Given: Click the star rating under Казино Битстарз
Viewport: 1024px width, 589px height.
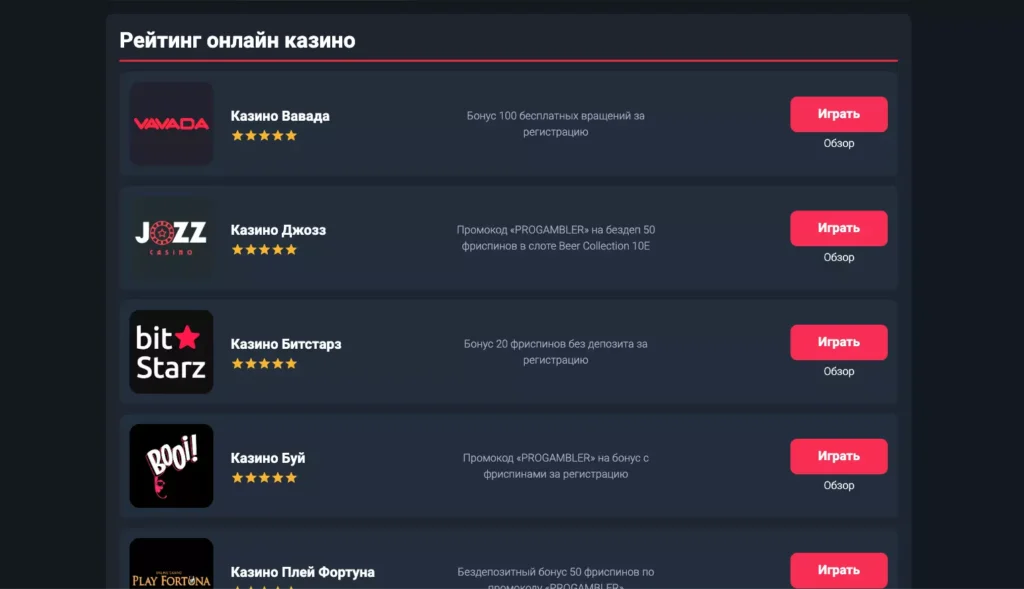Looking at the screenshot, I should click(263, 363).
